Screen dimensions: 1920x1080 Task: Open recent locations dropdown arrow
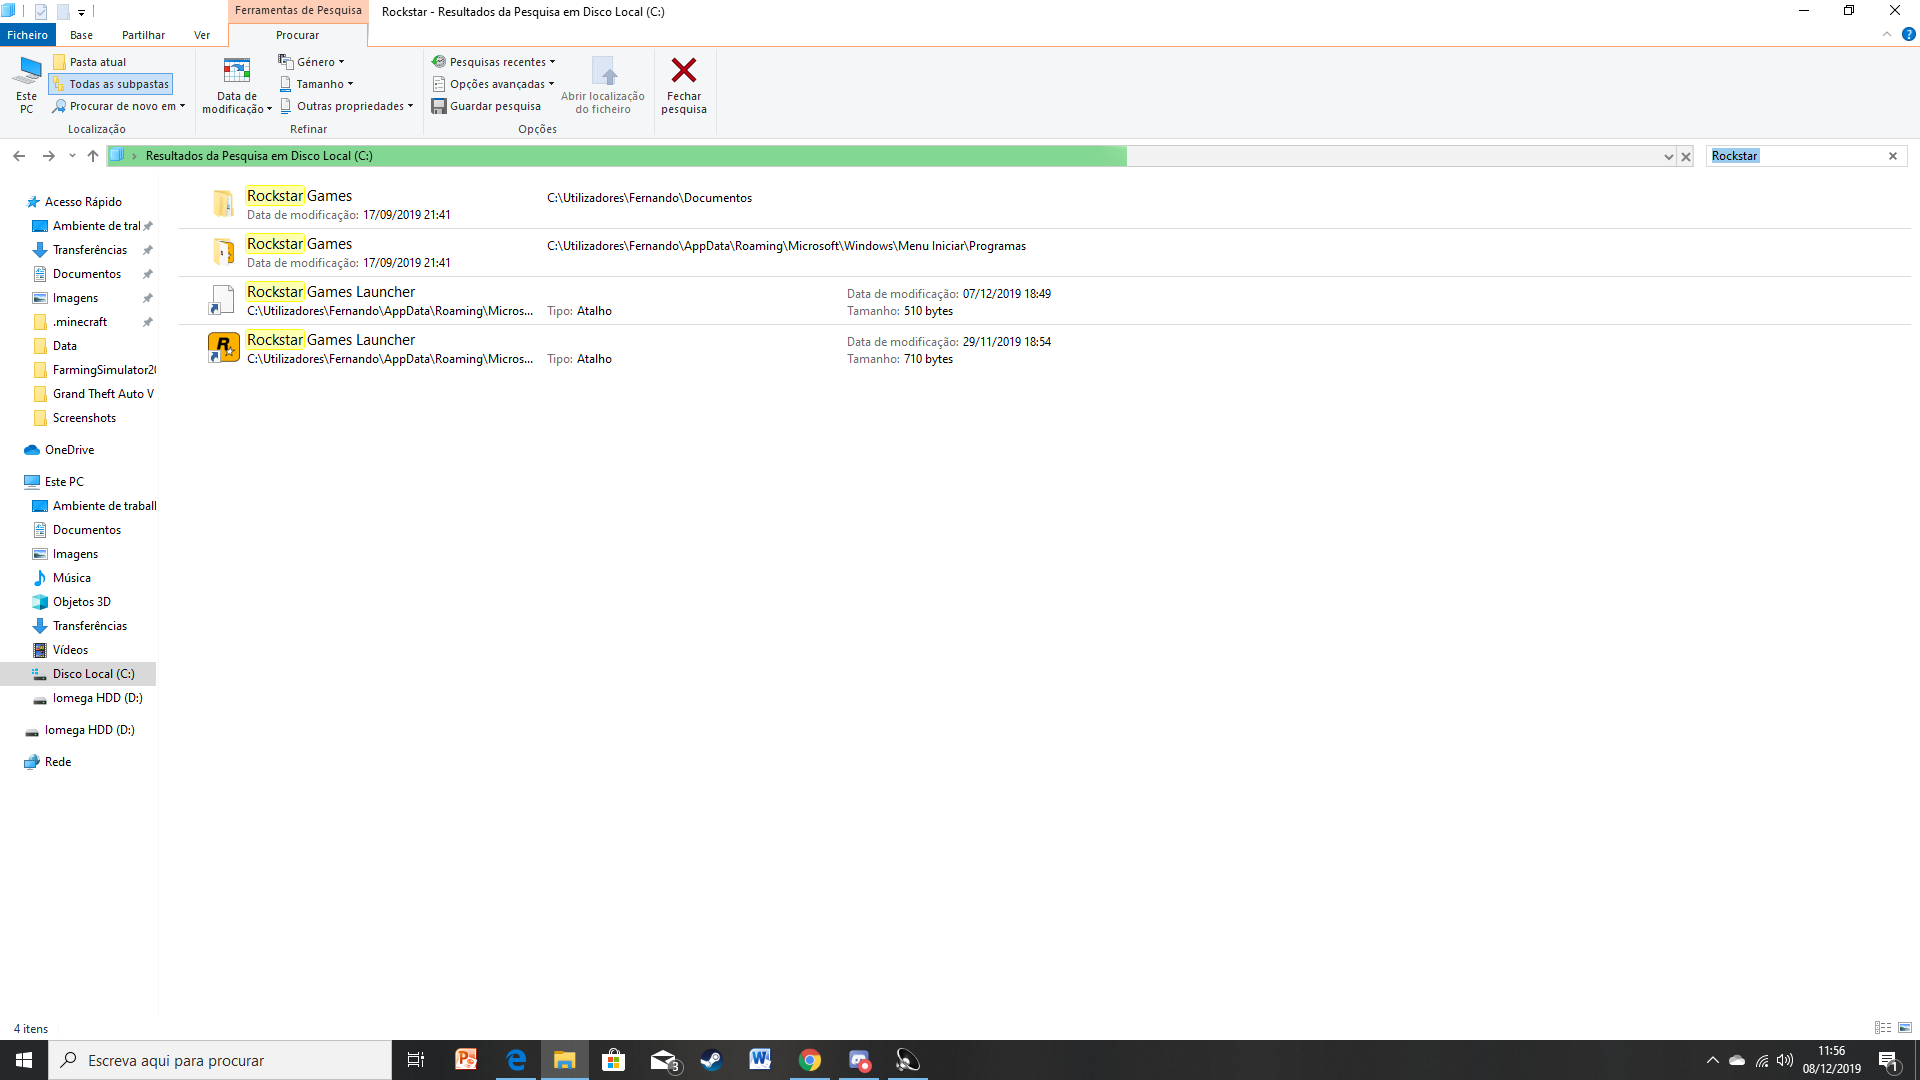72,156
